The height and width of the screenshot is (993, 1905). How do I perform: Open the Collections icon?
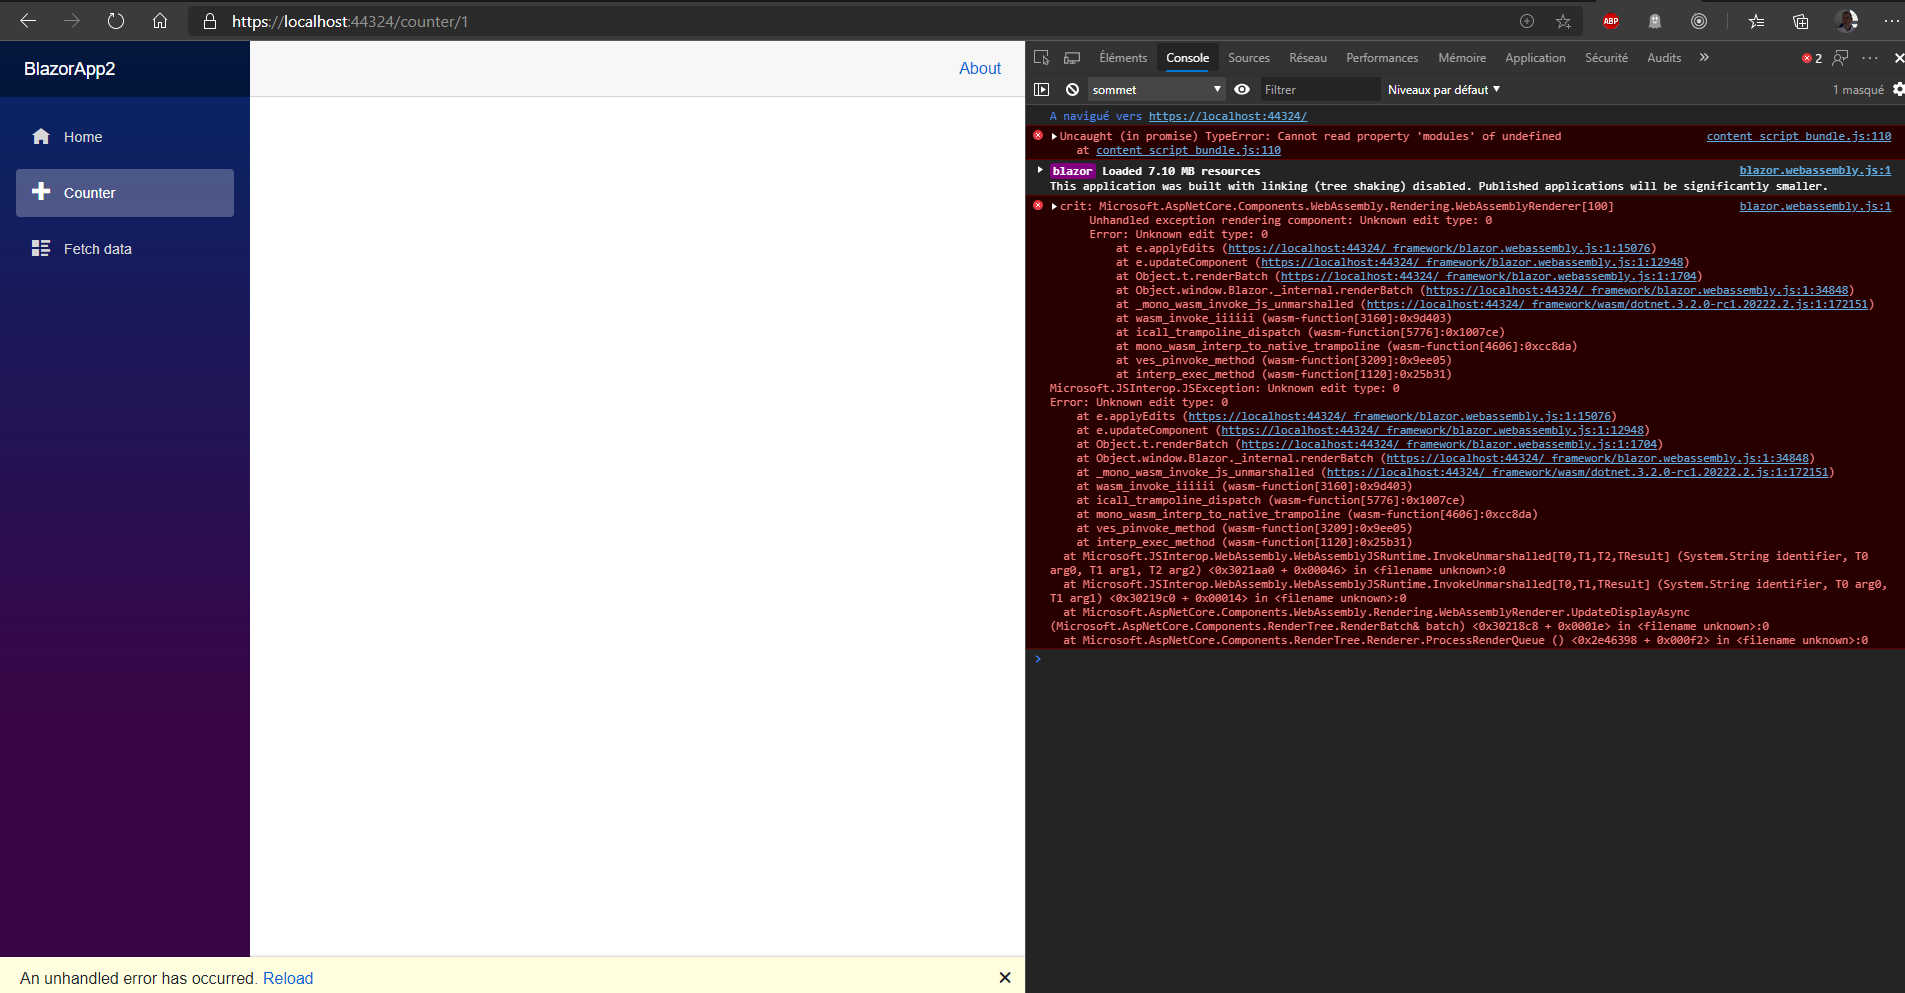(x=1801, y=21)
